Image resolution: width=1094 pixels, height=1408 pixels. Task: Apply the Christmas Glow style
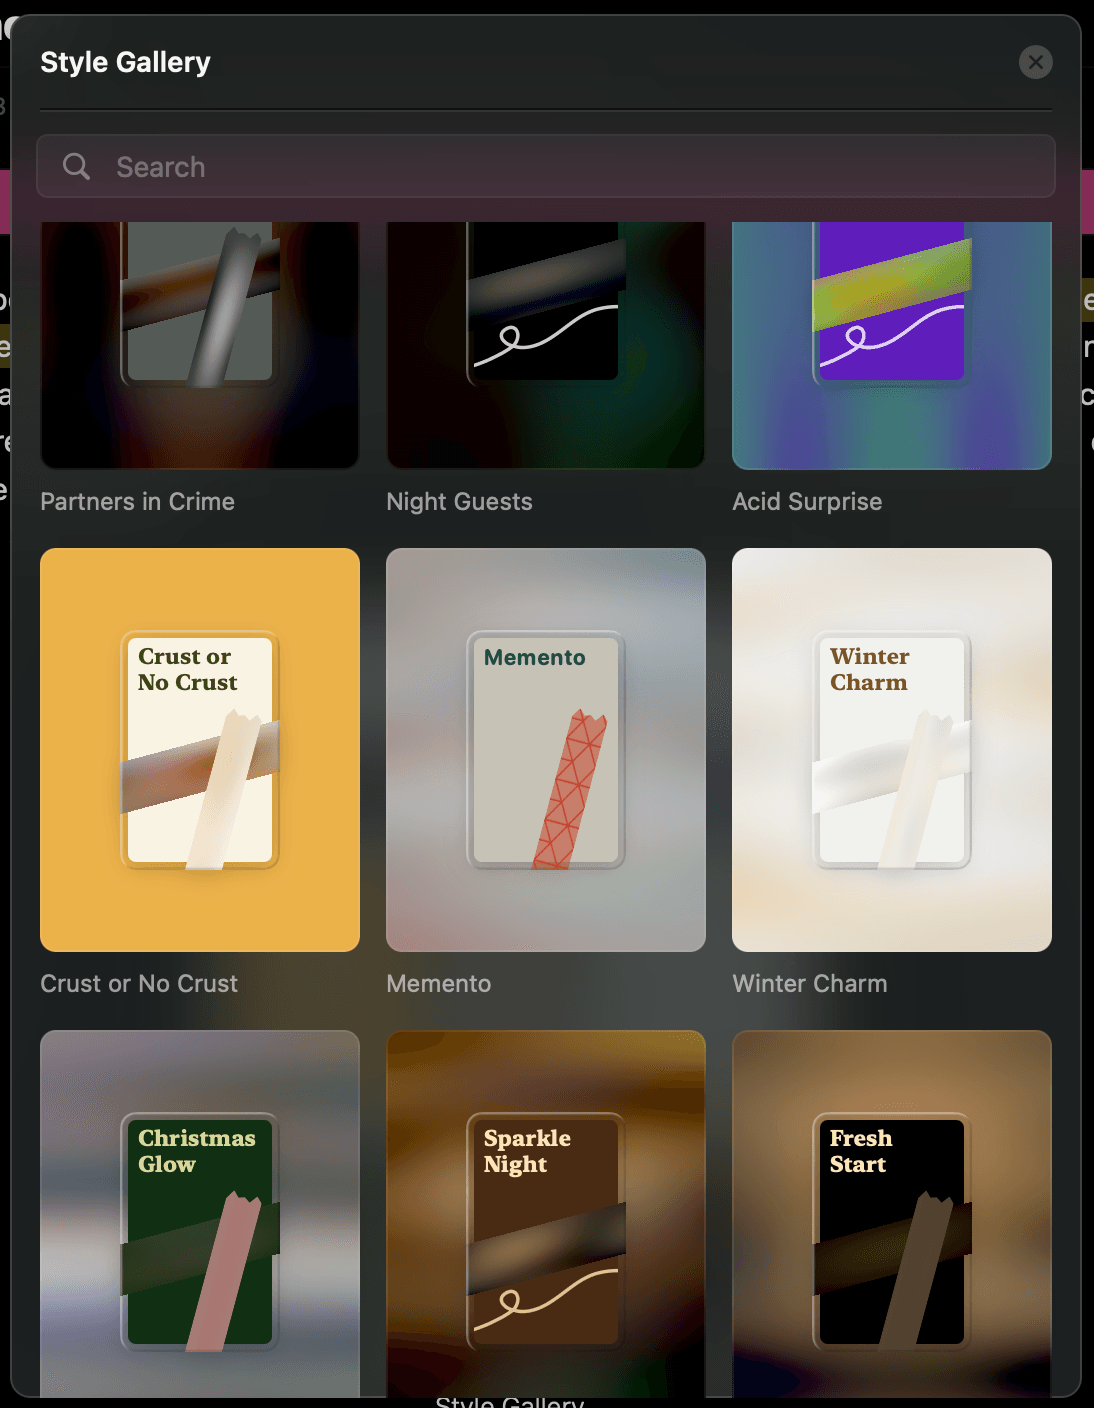(199, 1215)
